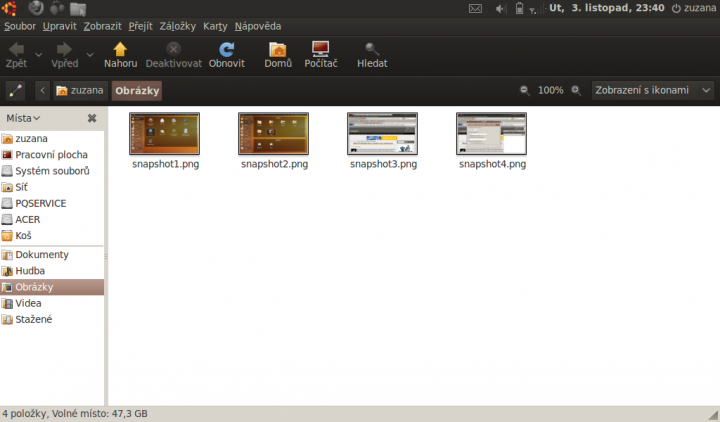720x422 pixels.
Task: Open Systém souborů in the sidebar
Action: (52, 171)
